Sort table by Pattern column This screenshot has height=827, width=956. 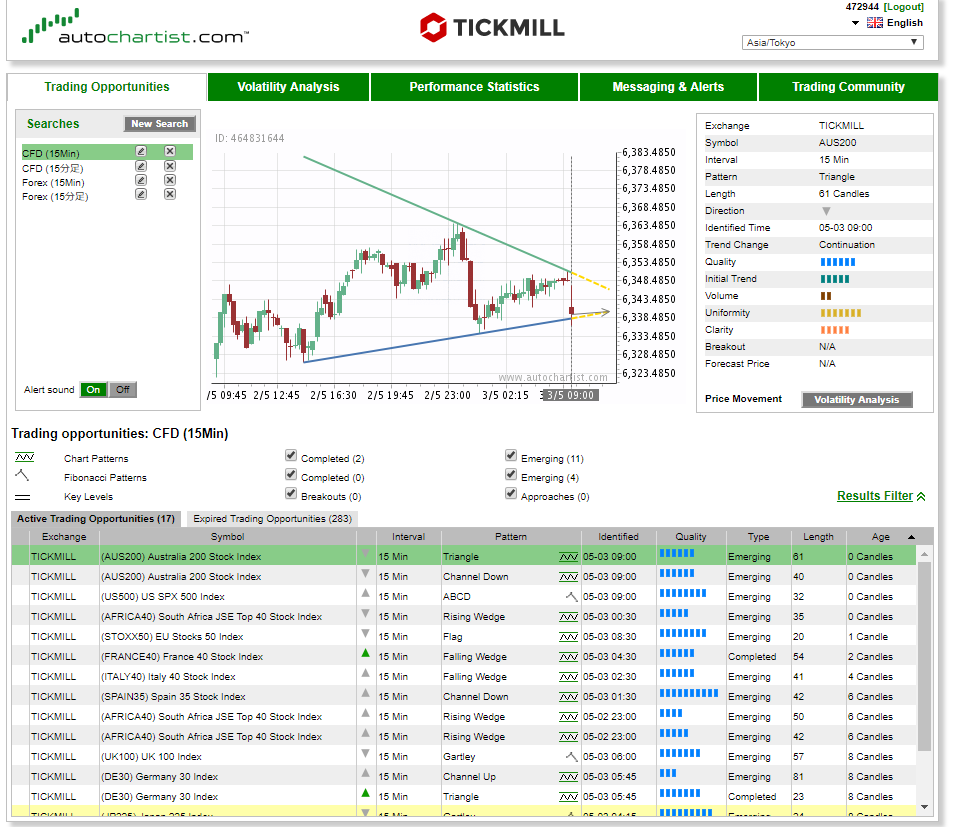click(x=511, y=537)
